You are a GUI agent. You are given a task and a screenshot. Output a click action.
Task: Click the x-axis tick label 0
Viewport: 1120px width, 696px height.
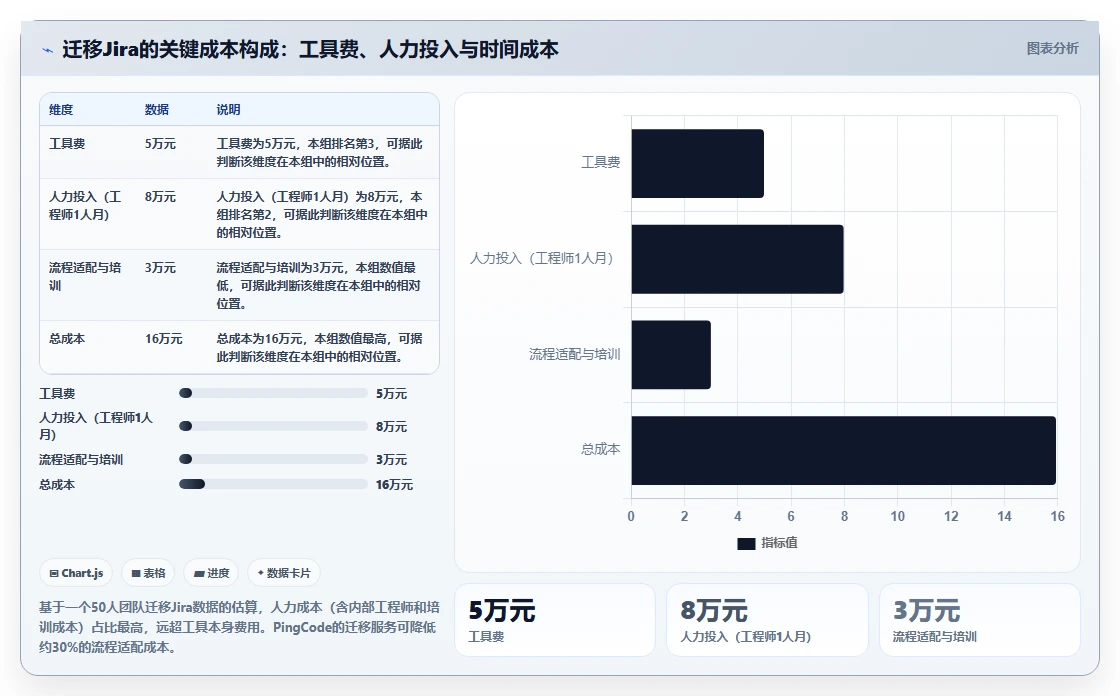[x=631, y=517]
